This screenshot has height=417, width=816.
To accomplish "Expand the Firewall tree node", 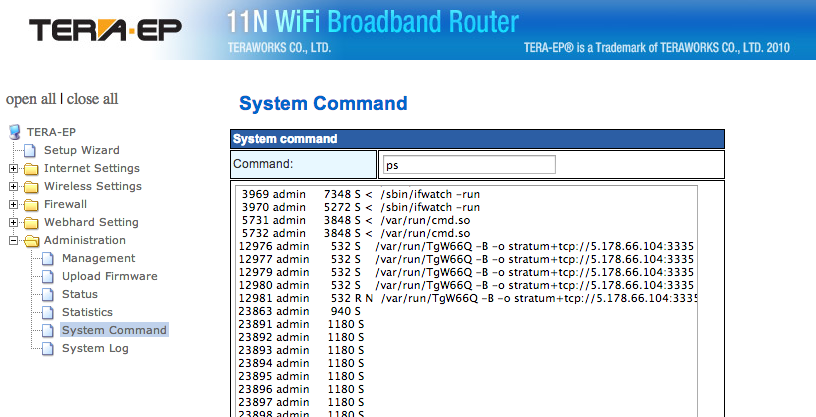I will pyautogui.click(x=14, y=205).
